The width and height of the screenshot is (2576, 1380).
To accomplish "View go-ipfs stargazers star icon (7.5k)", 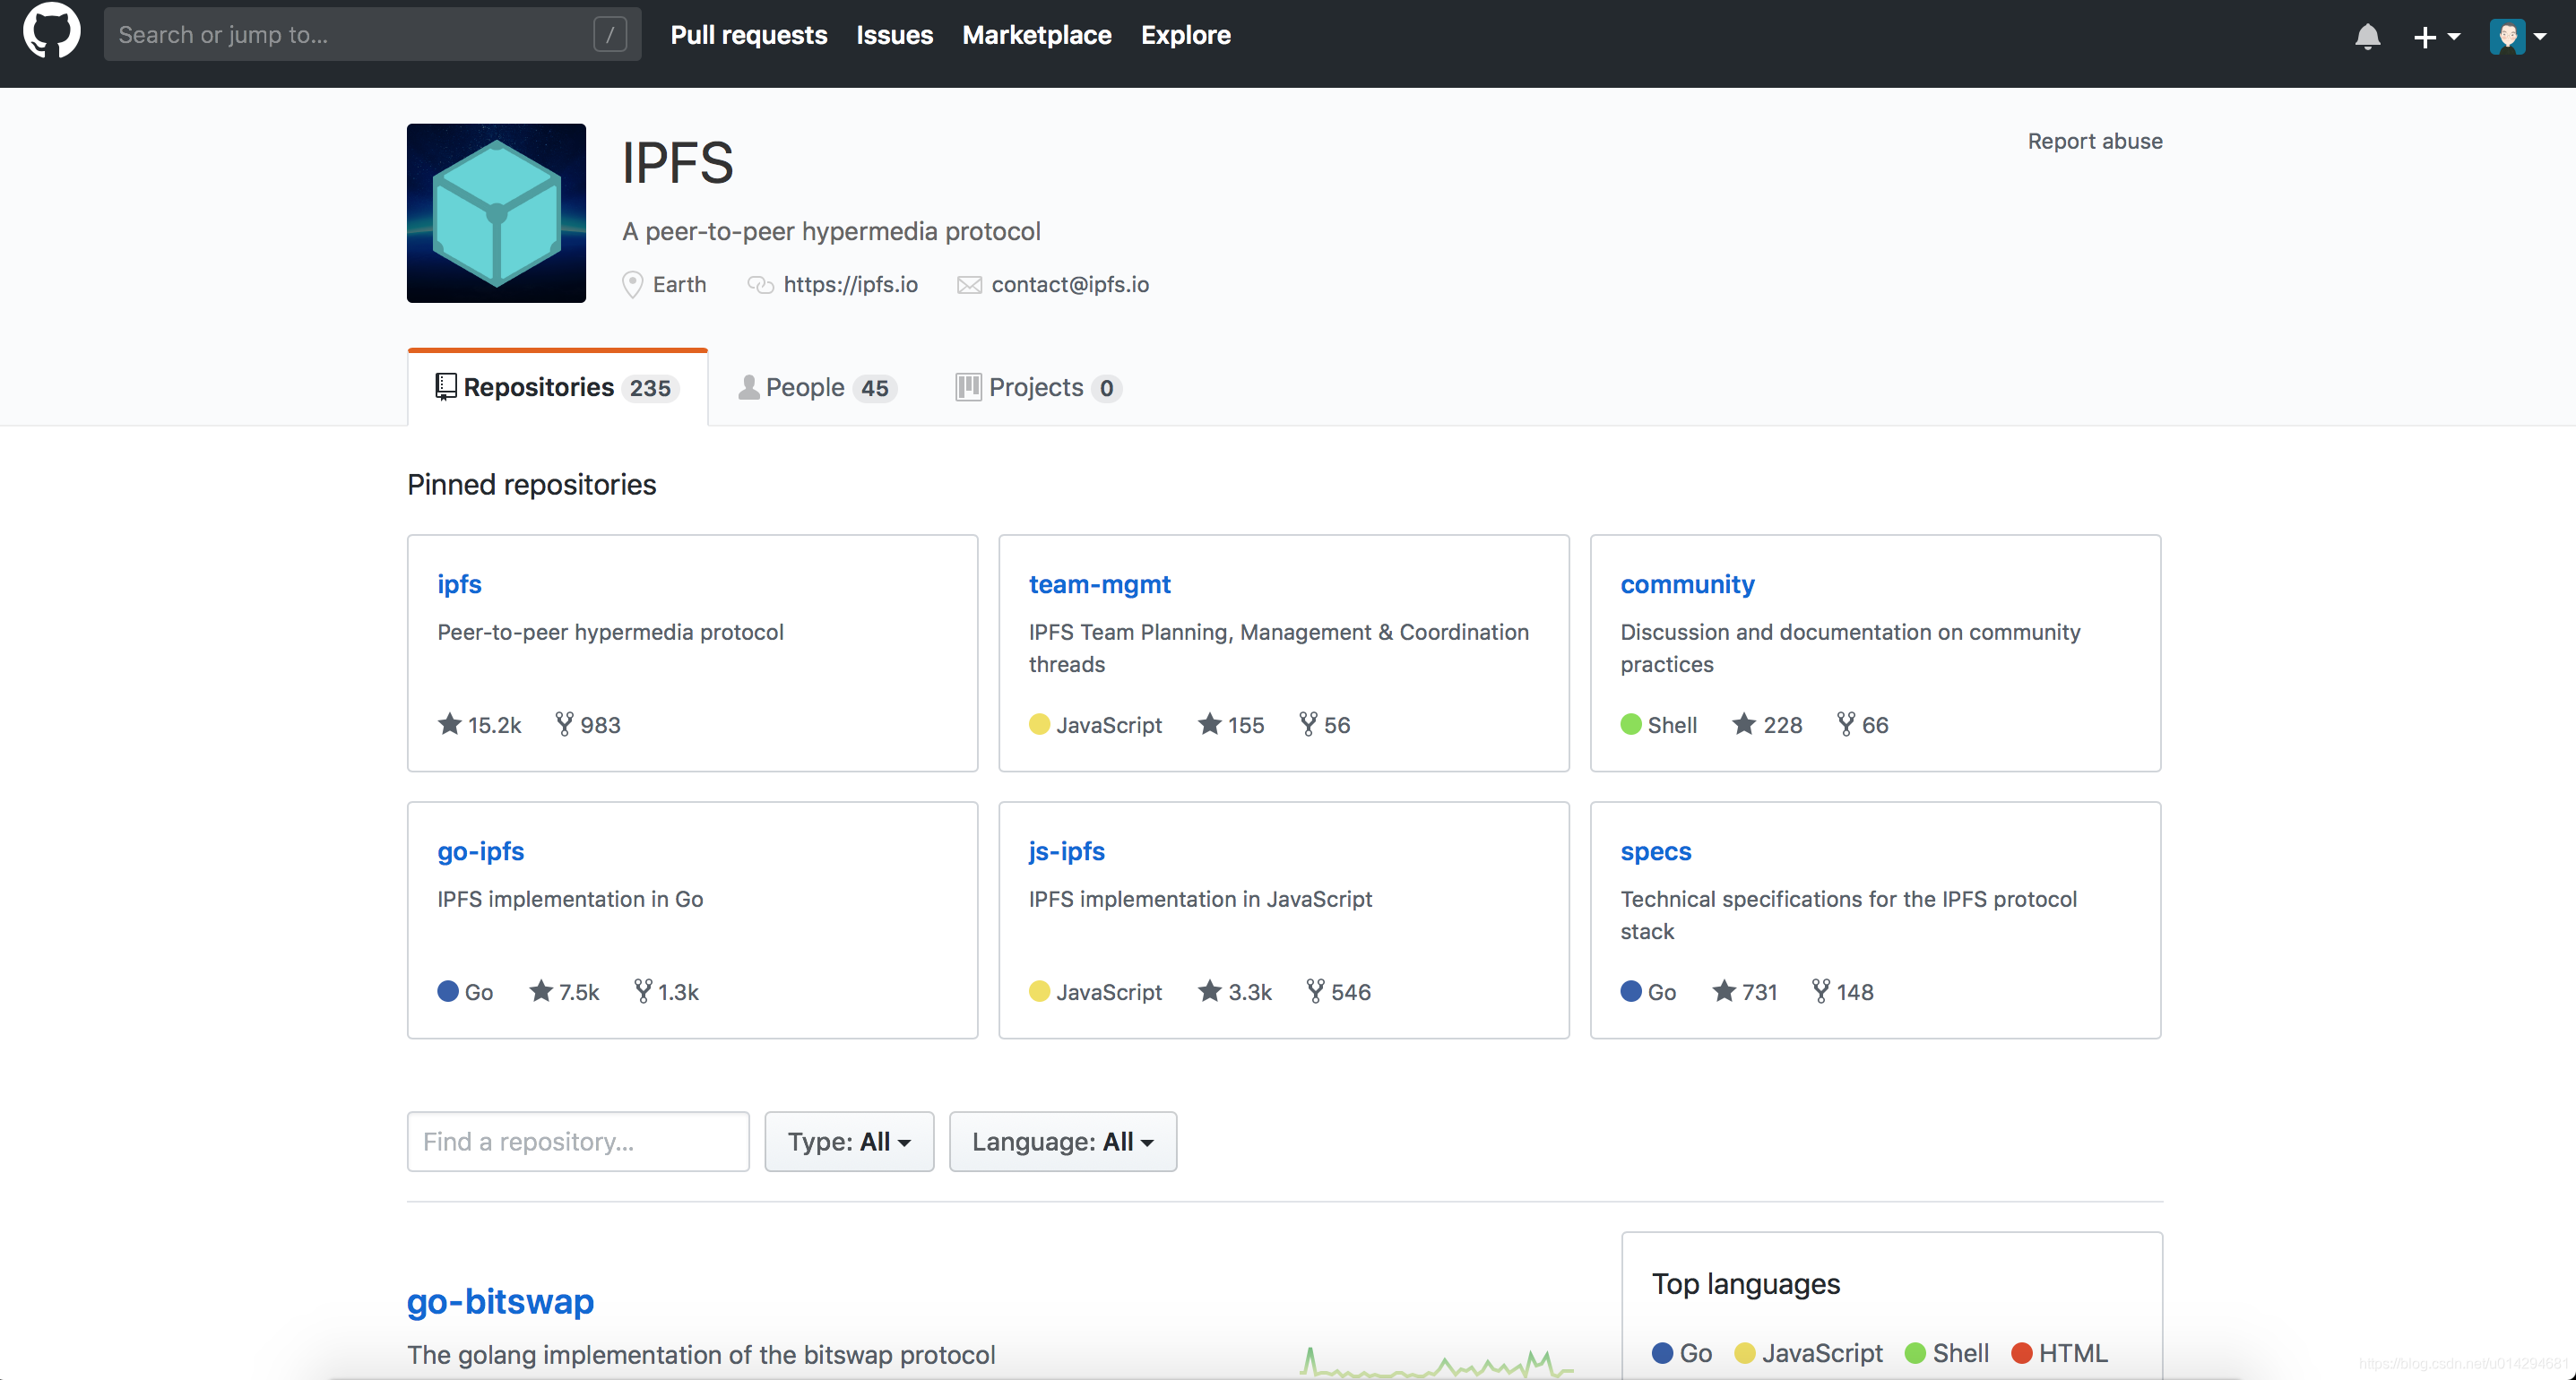I will [541, 990].
